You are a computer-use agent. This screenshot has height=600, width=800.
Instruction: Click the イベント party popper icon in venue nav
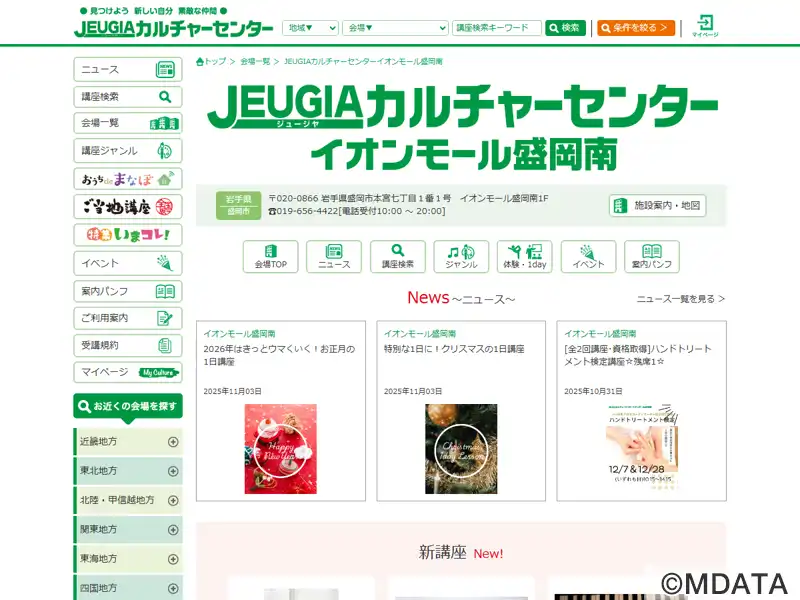coord(588,257)
